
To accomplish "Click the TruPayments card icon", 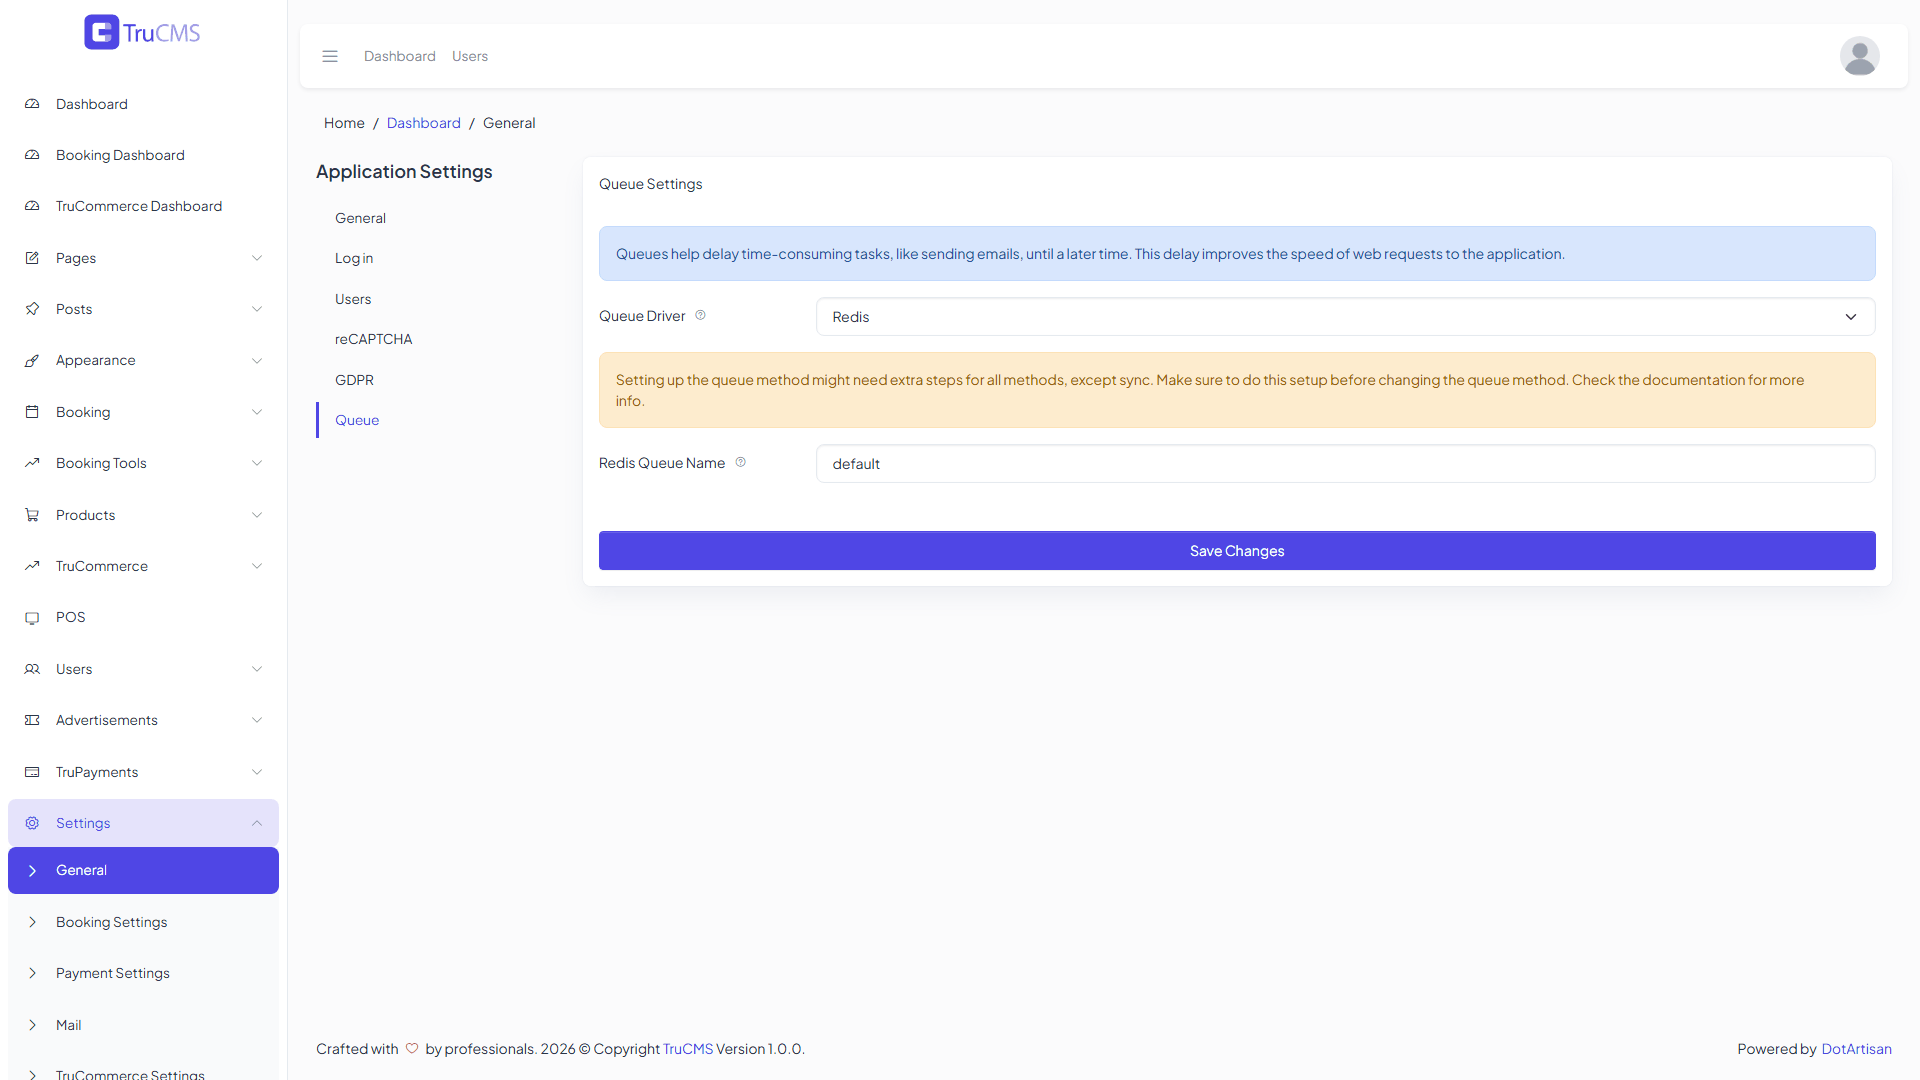I will [32, 772].
